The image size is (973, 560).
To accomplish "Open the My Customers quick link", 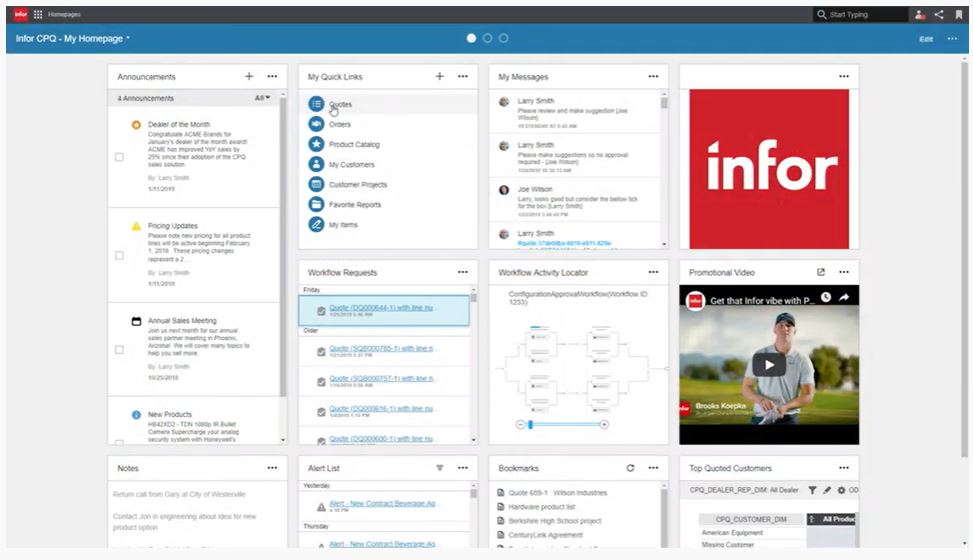I will [351, 165].
